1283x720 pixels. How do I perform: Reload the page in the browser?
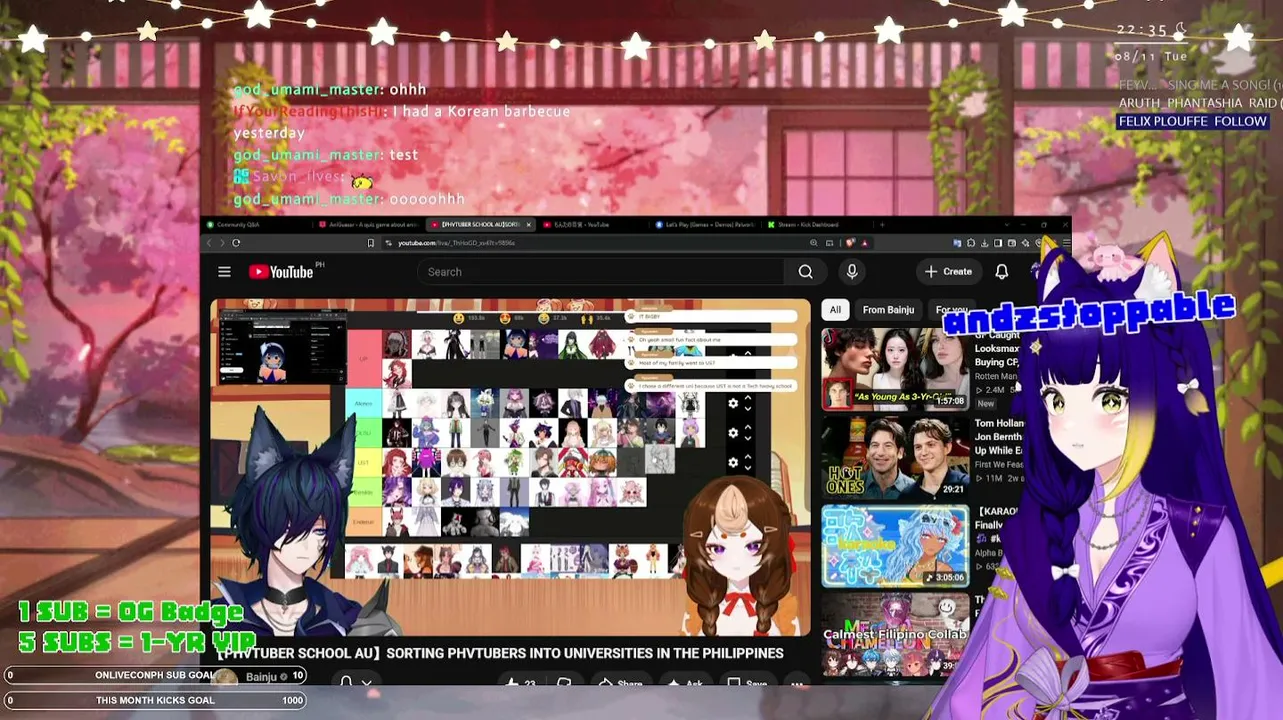tap(236, 243)
